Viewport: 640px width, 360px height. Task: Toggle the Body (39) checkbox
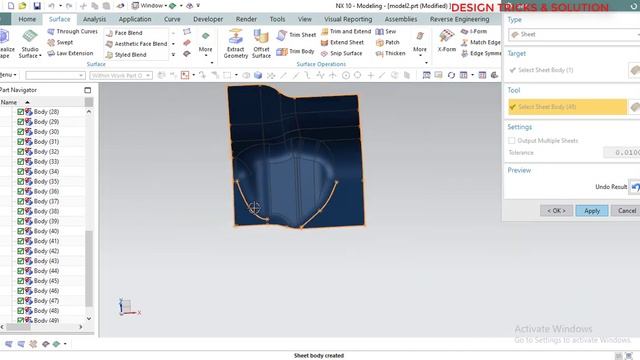(20, 221)
